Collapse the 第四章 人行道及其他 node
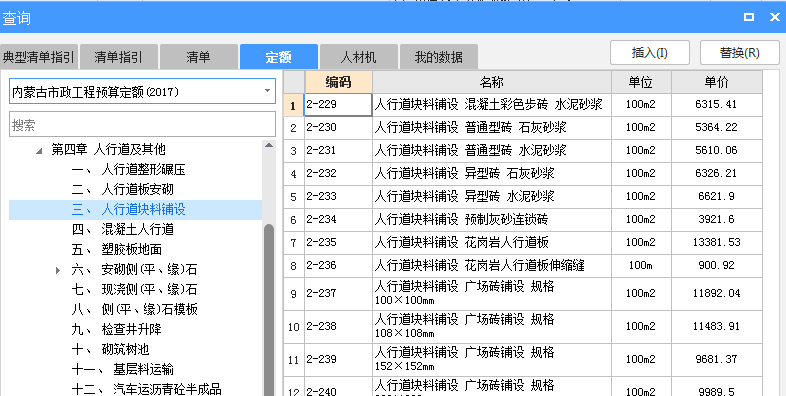The image size is (786, 396). 40,150
